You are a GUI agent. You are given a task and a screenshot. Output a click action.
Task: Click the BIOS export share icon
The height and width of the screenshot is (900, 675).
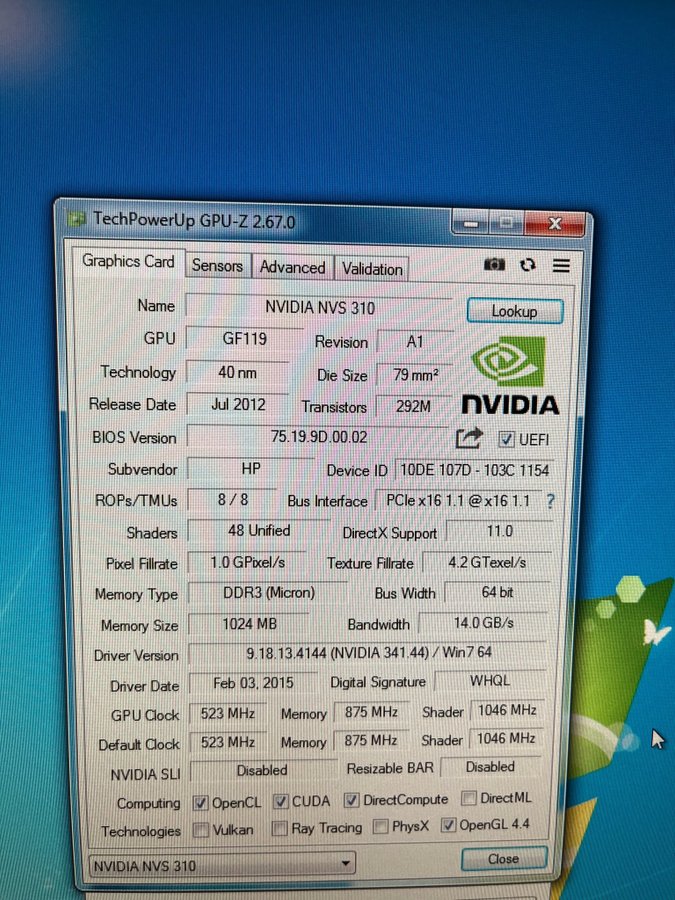point(468,439)
